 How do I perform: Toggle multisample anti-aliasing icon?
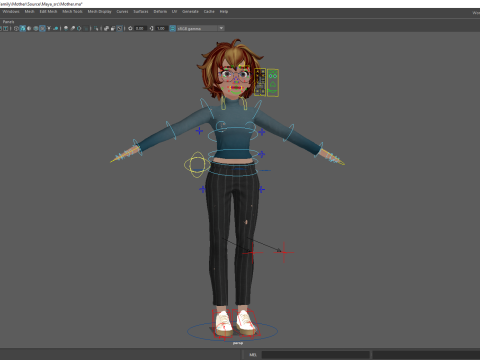[79, 28]
